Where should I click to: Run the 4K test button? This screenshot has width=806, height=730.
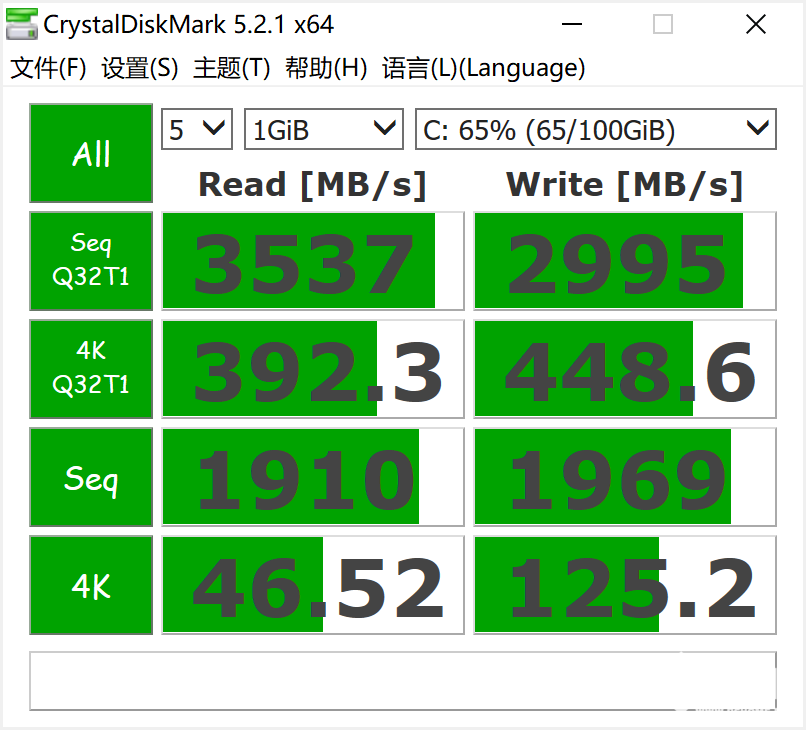(x=91, y=585)
